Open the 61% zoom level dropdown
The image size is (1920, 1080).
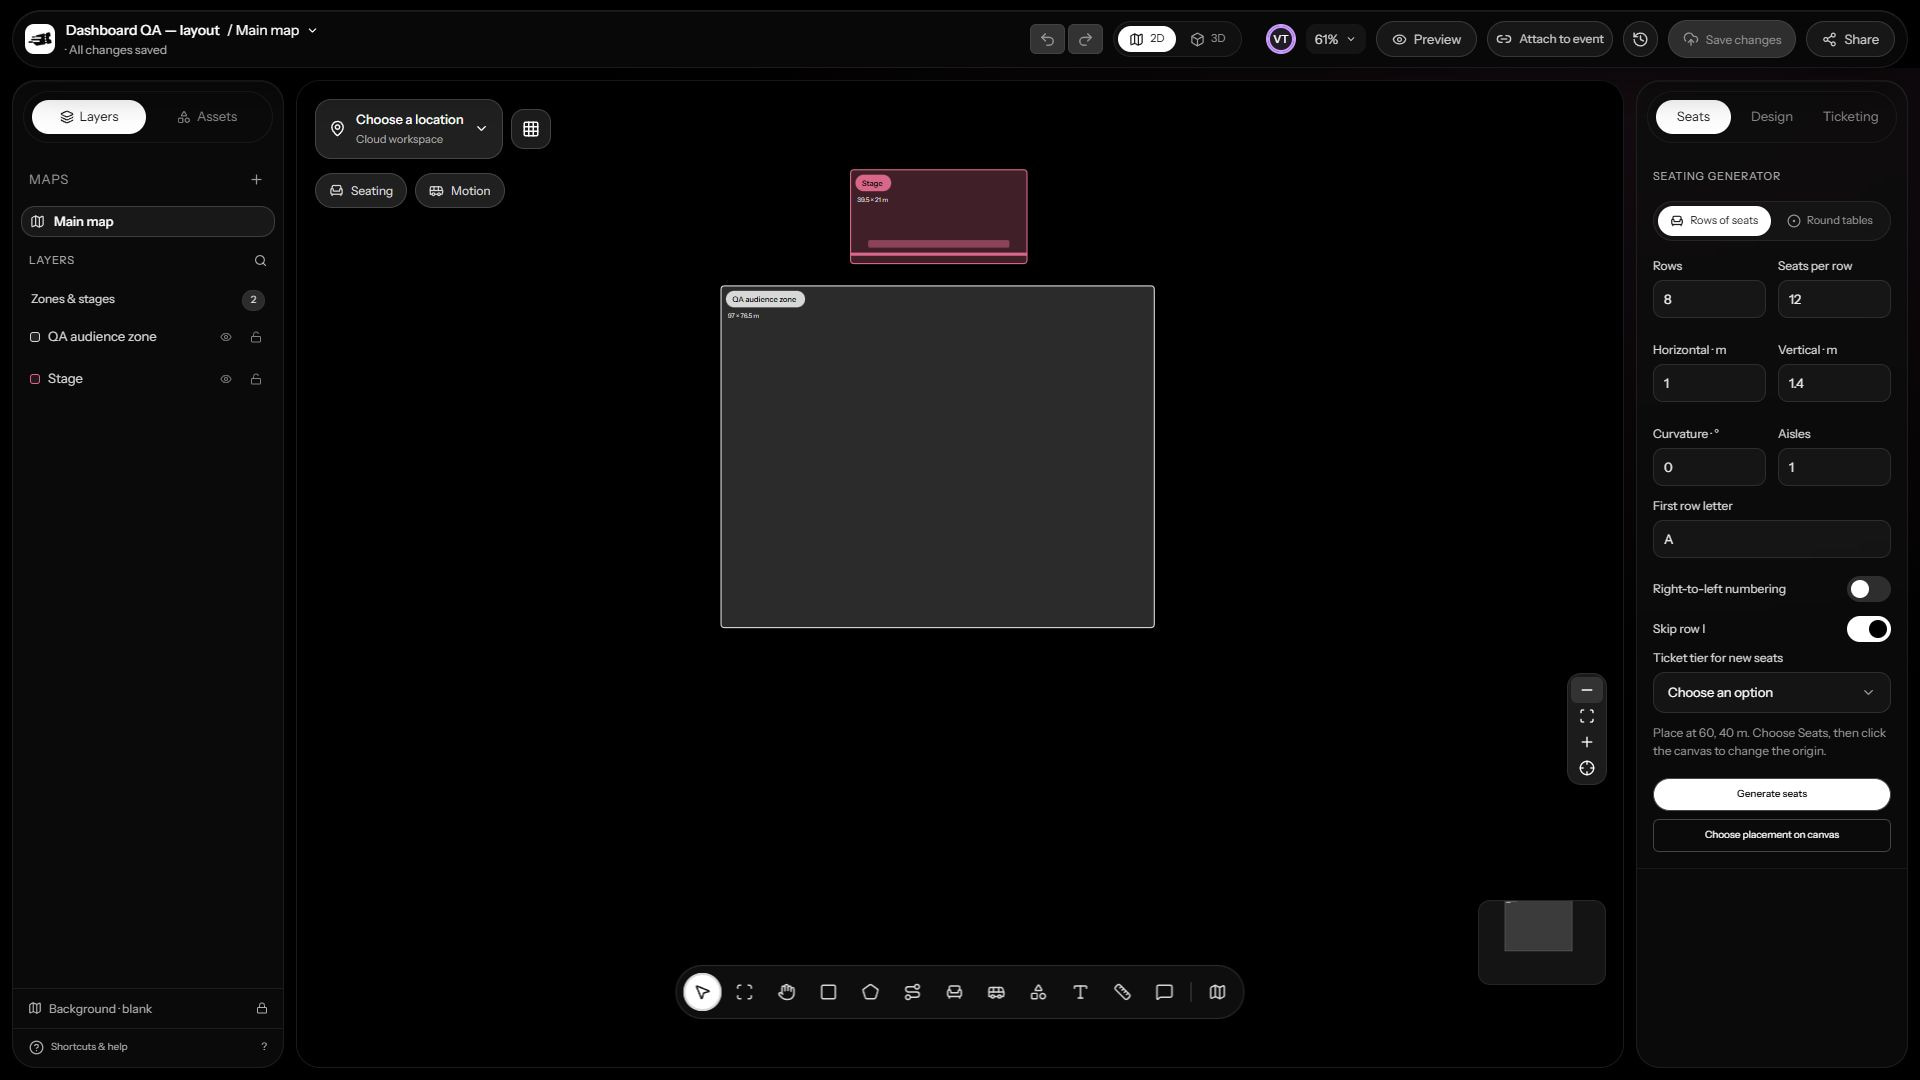coord(1335,39)
